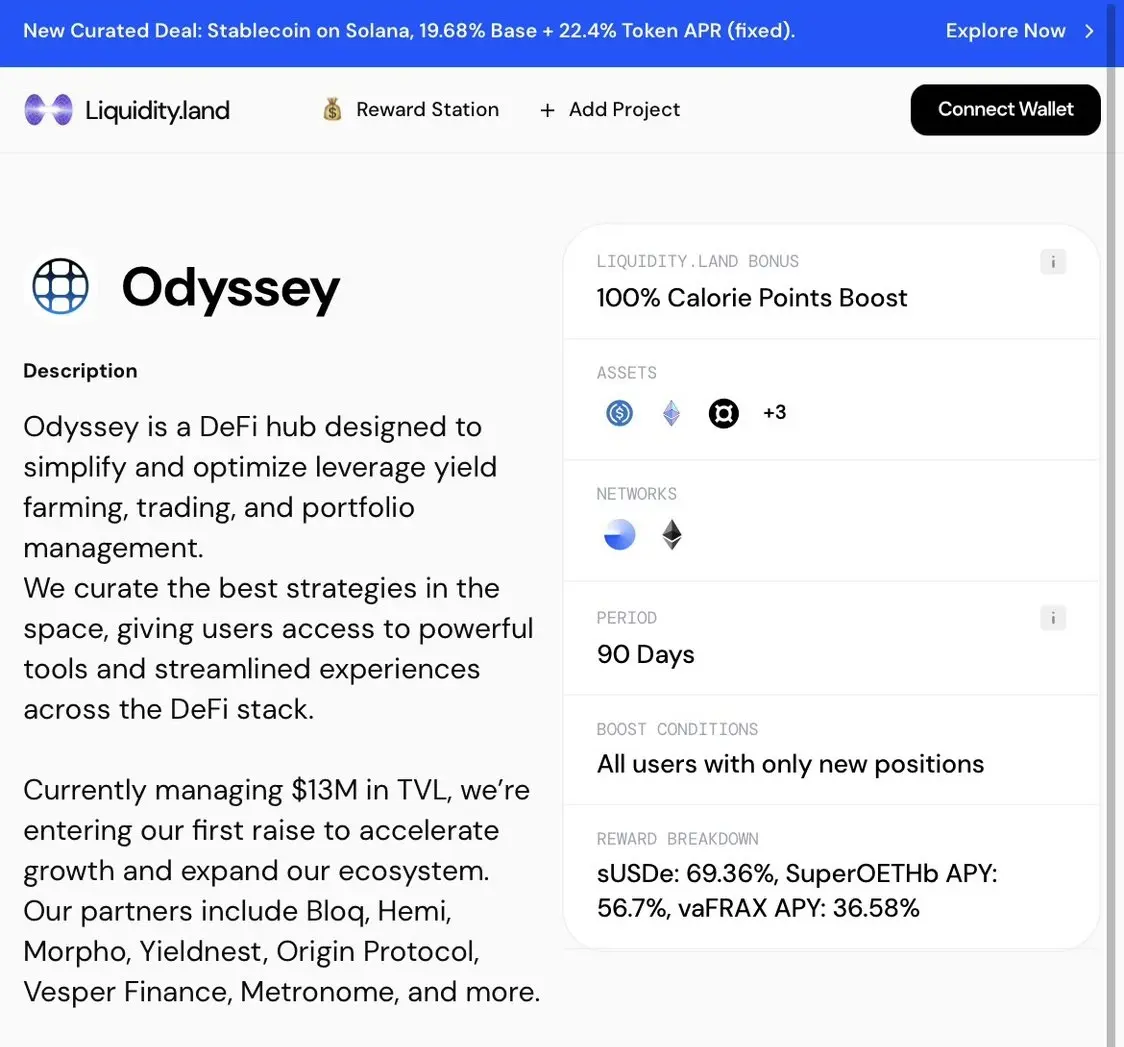Click the Ethereum network icon under Networks
The image size is (1124, 1047).
pyautogui.click(x=672, y=535)
